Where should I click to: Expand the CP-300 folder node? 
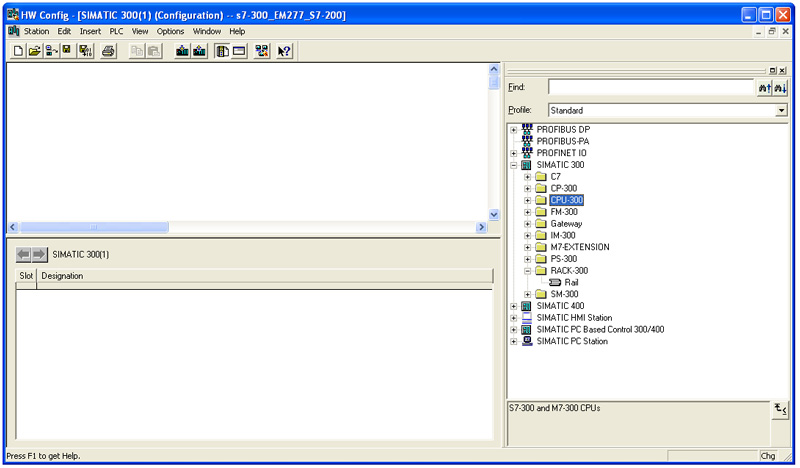528,188
